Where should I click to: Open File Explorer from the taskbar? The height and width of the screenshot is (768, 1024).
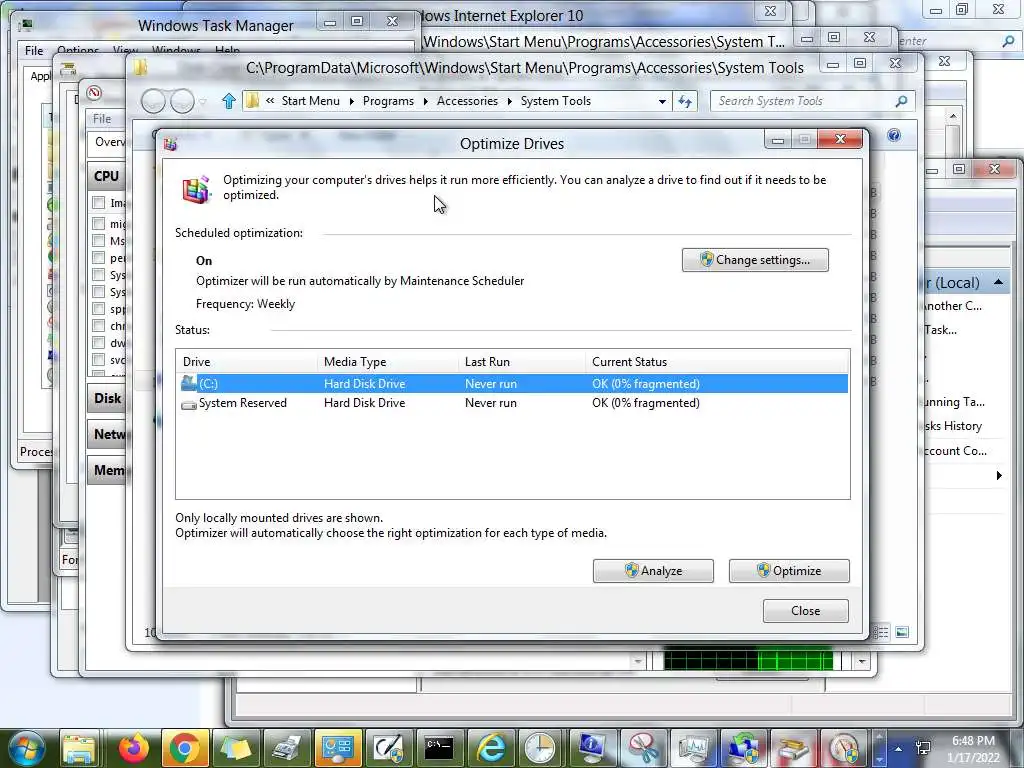click(x=78, y=748)
